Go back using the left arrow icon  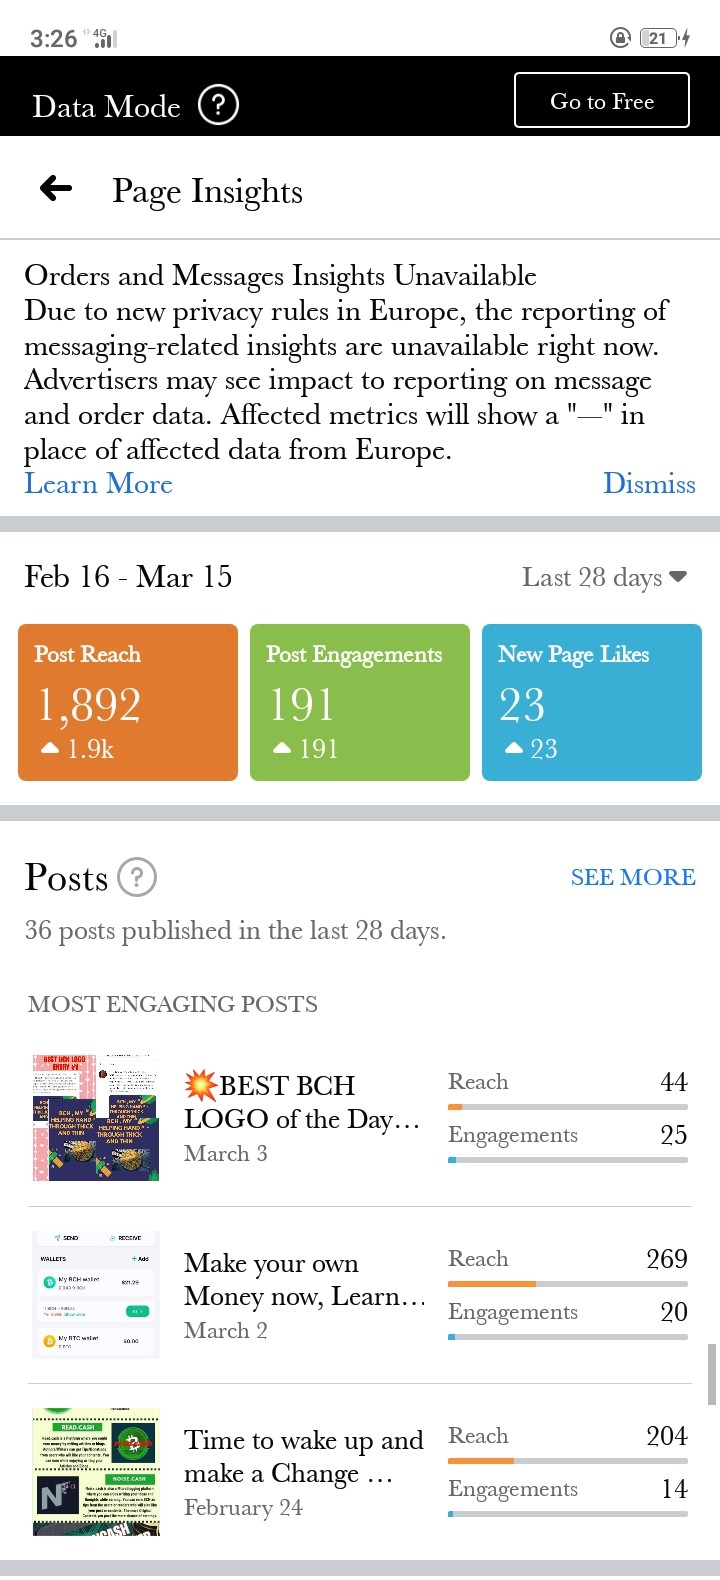(x=56, y=187)
